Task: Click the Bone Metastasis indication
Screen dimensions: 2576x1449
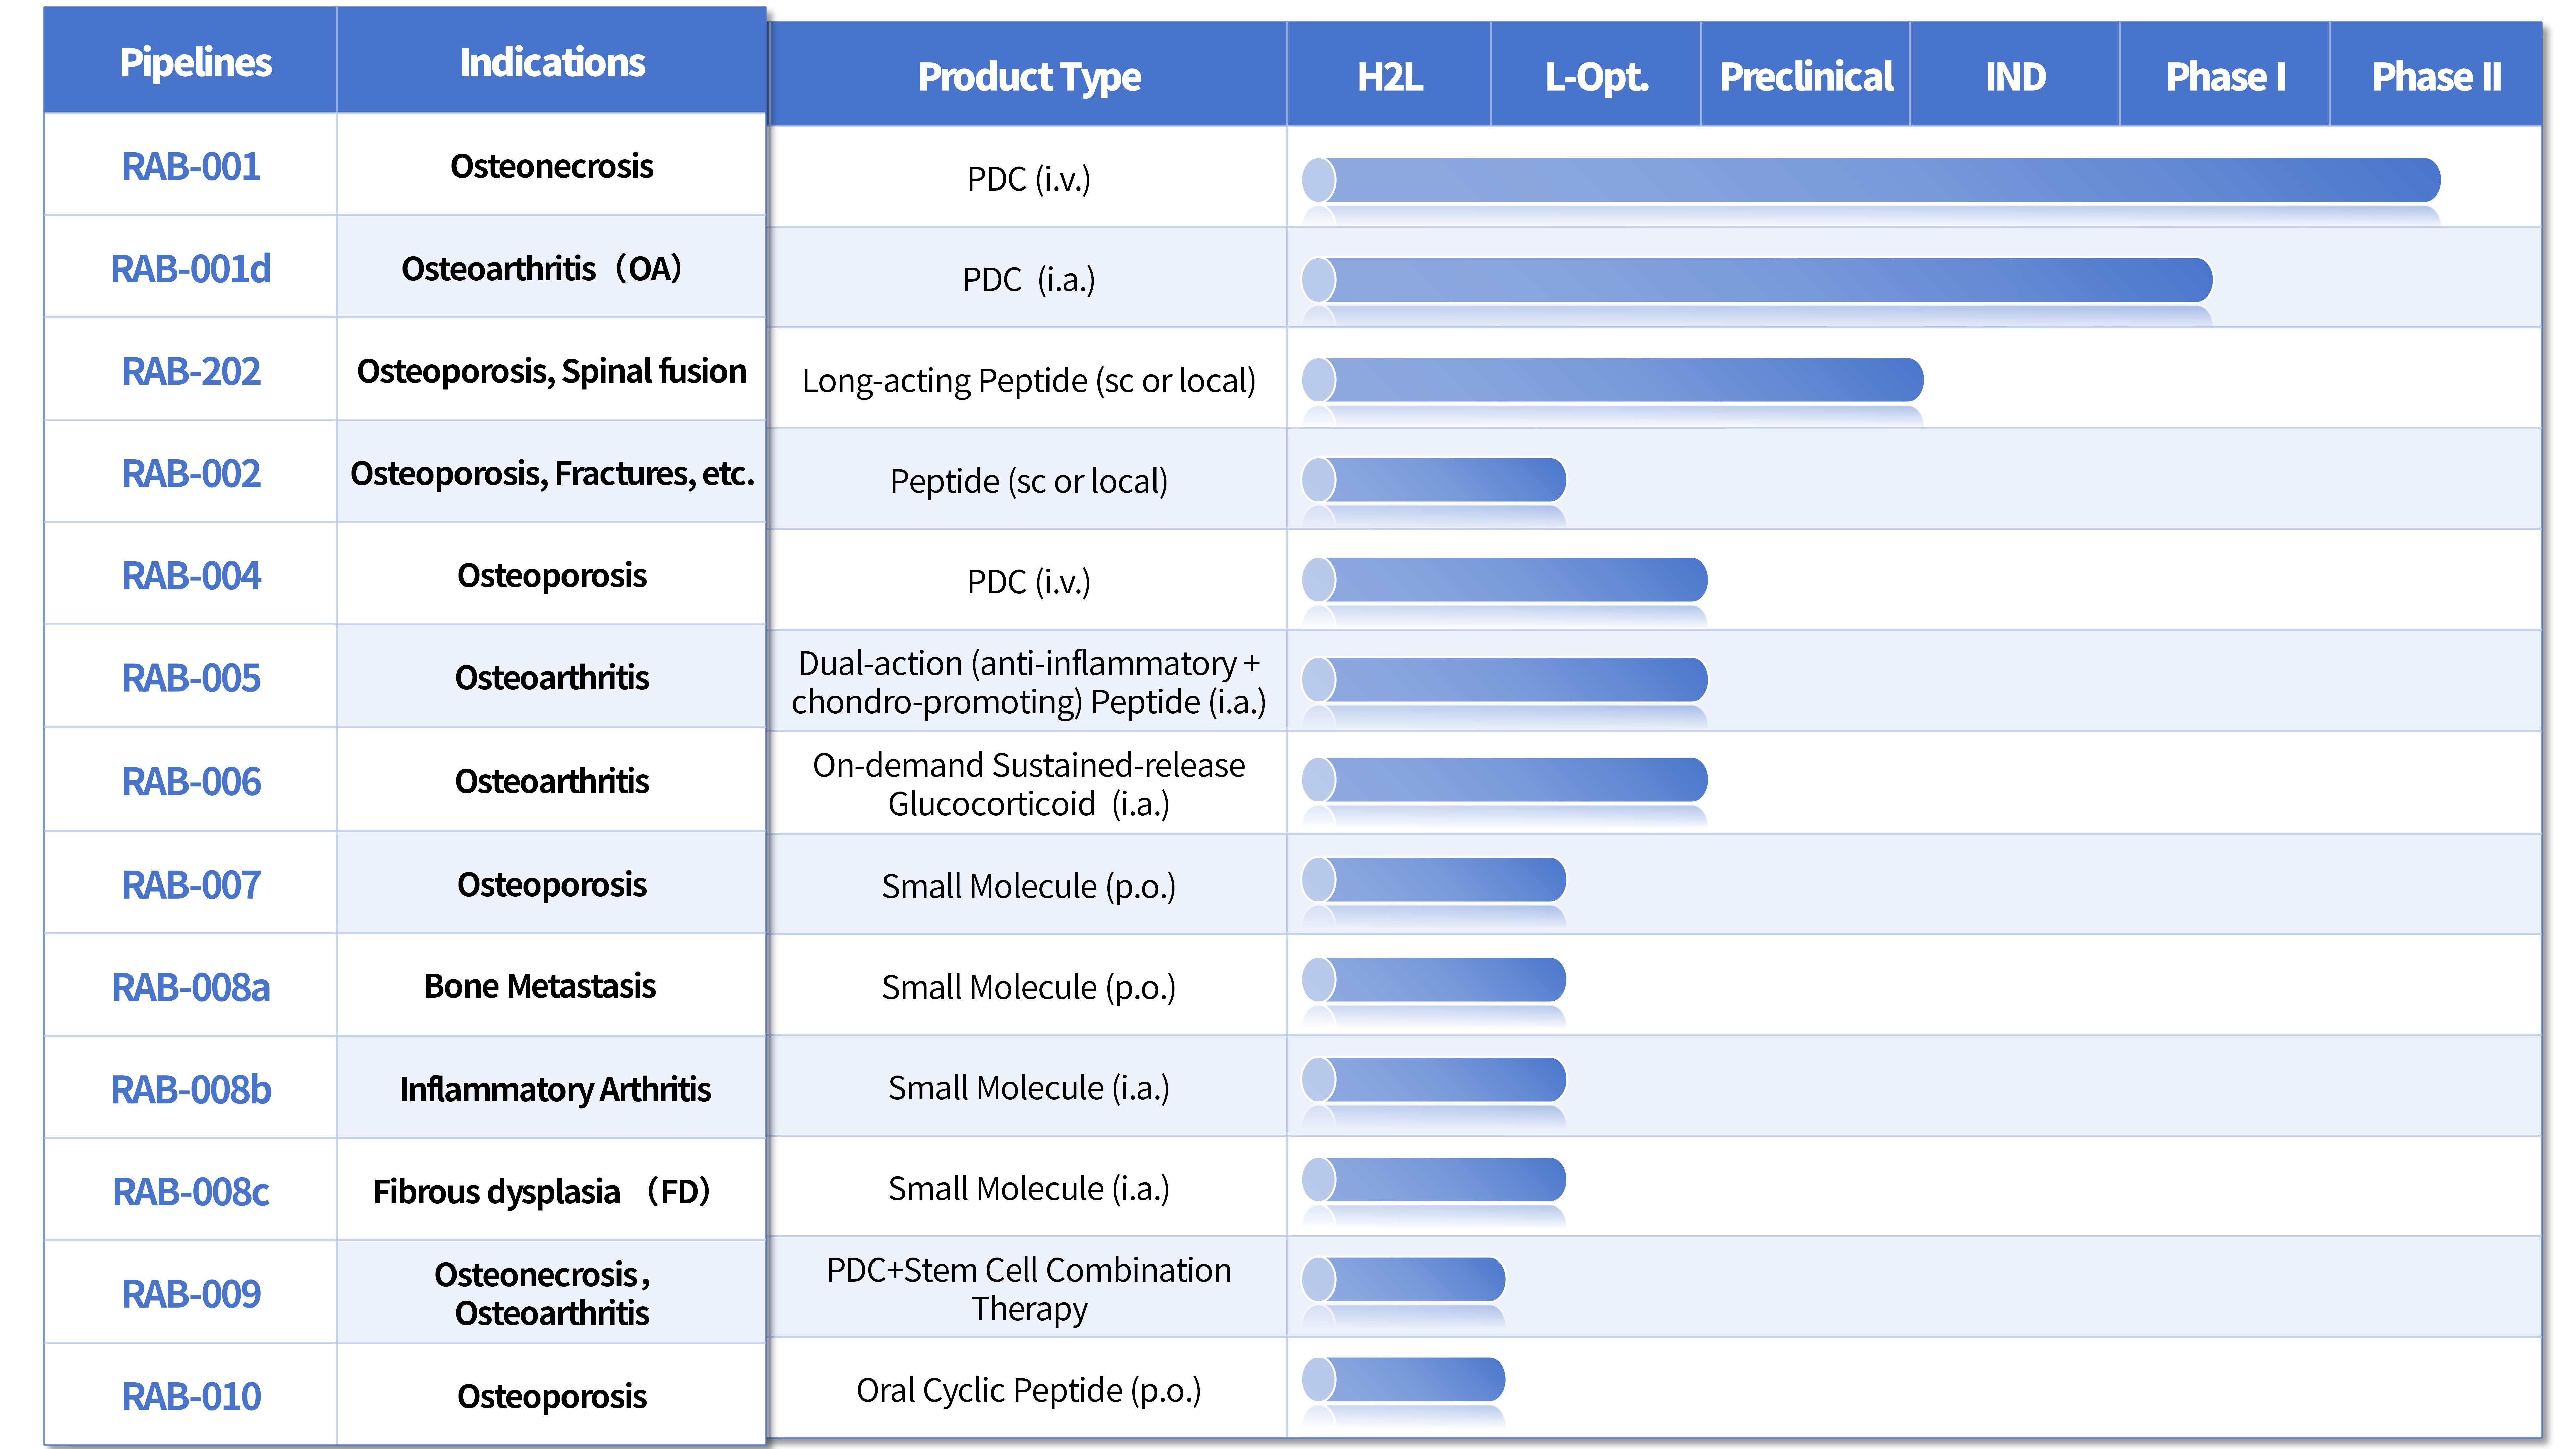Action: [x=540, y=986]
